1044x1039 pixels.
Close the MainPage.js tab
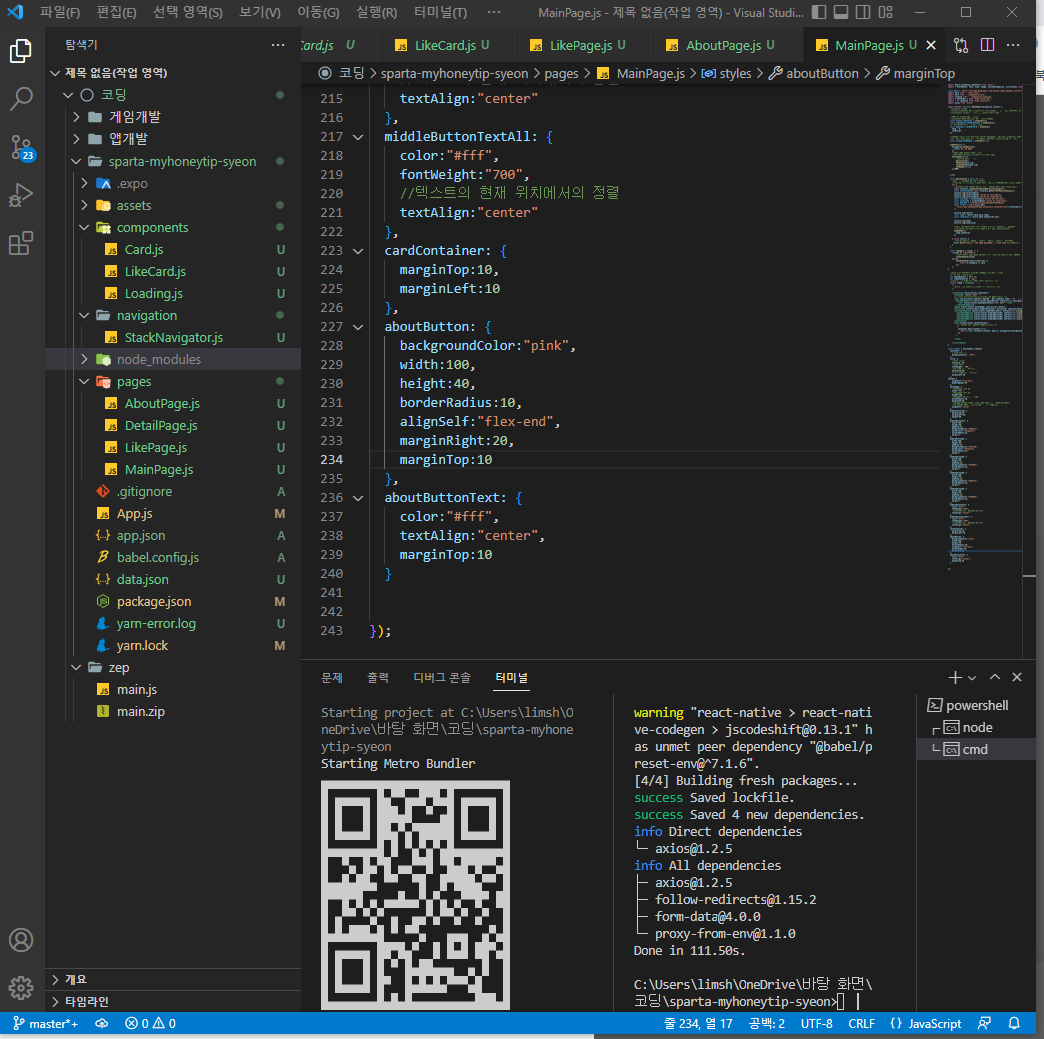point(931,45)
